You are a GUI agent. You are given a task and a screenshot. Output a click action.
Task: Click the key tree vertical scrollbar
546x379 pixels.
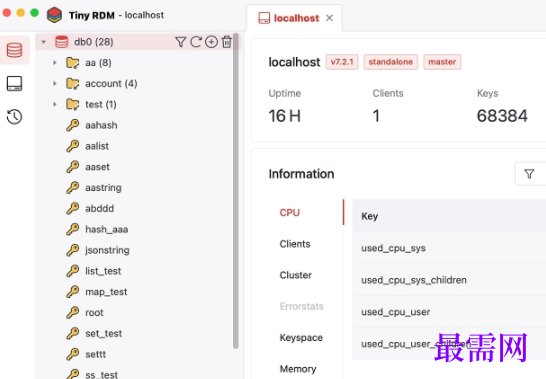pos(236,191)
